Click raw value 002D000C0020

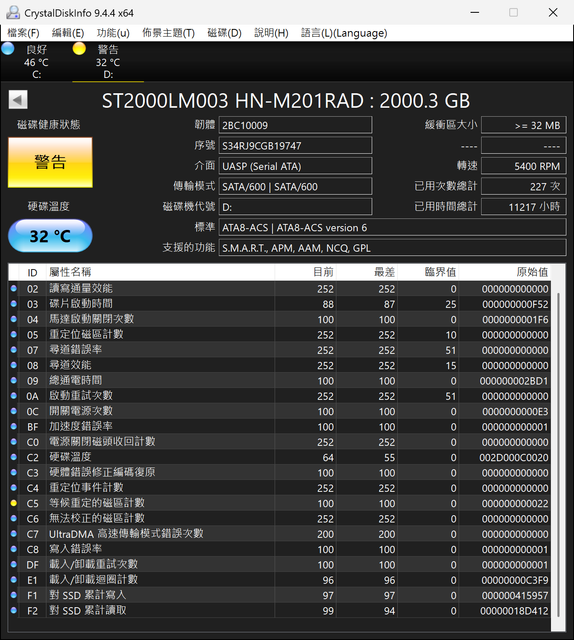pos(514,458)
